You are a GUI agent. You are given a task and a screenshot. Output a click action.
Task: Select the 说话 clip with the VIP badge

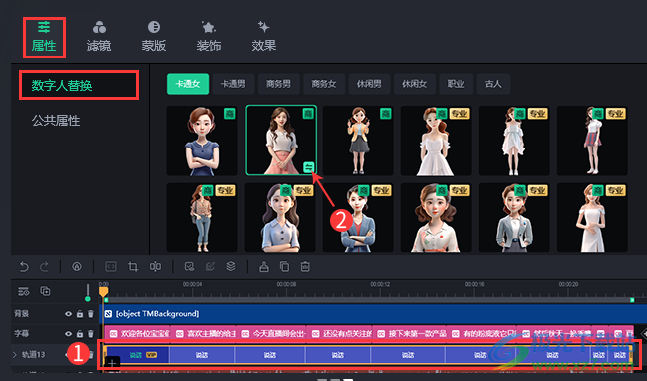[x=138, y=355]
